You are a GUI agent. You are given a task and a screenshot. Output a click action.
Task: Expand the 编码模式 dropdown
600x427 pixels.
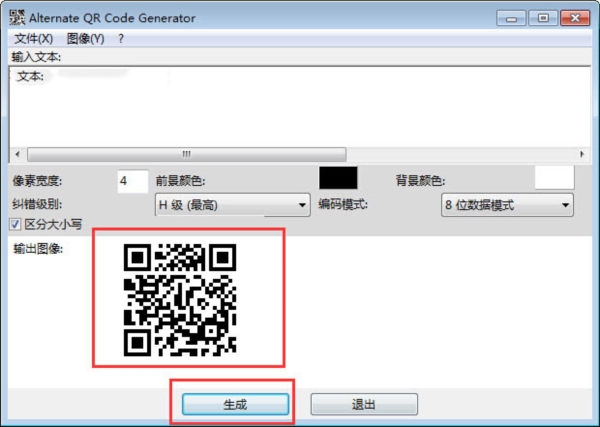[506, 205]
